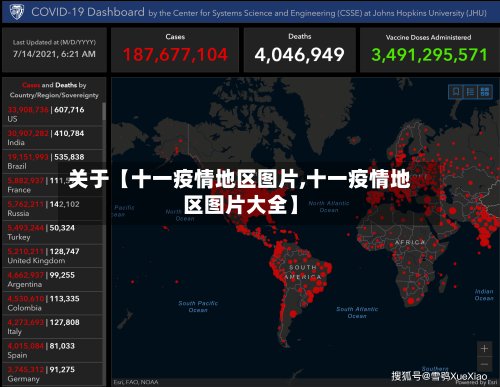
Task: Click the vaccine doses figure 3,491,295,571
Action: pyautogui.click(x=429, y=55)
